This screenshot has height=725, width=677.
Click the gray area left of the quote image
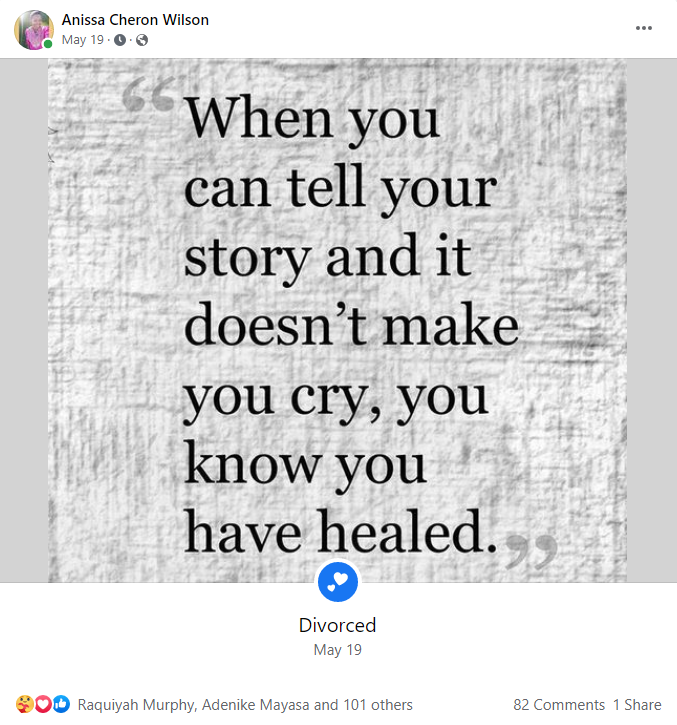pyautogui.click(x=24, y=320)
